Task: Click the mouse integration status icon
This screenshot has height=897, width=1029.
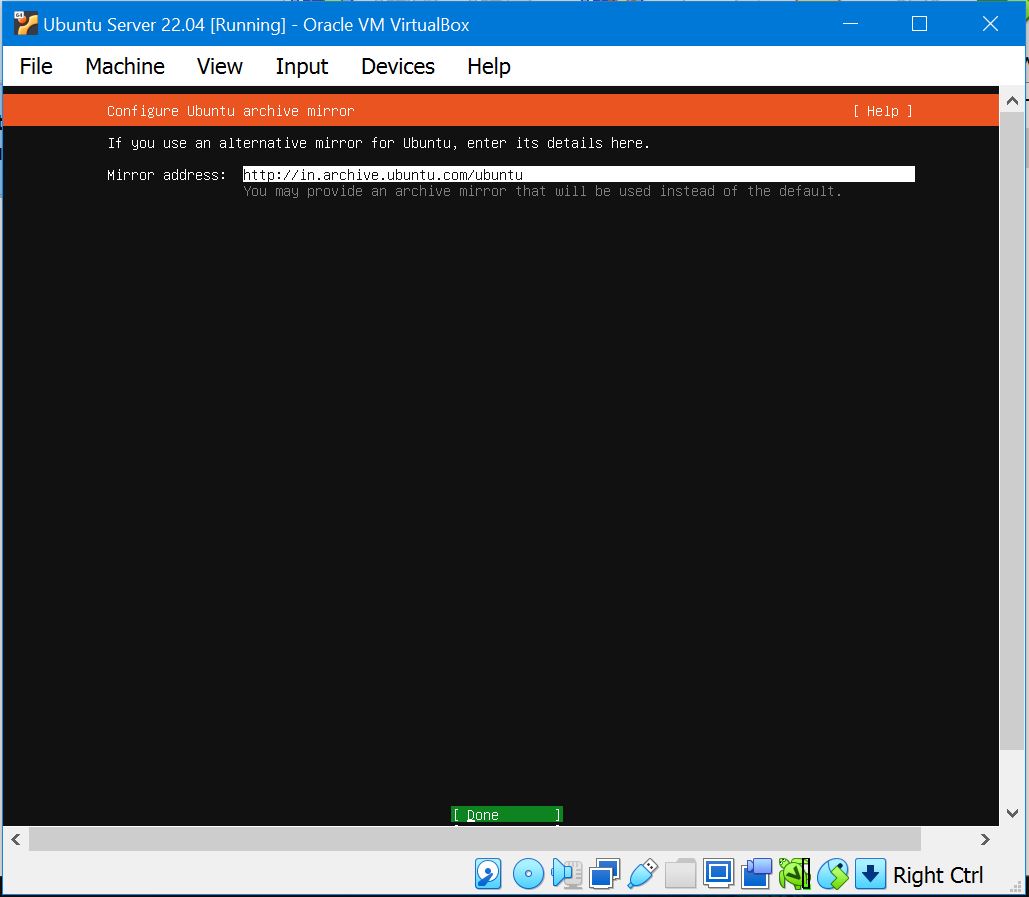Action: [x=833, y=874]
